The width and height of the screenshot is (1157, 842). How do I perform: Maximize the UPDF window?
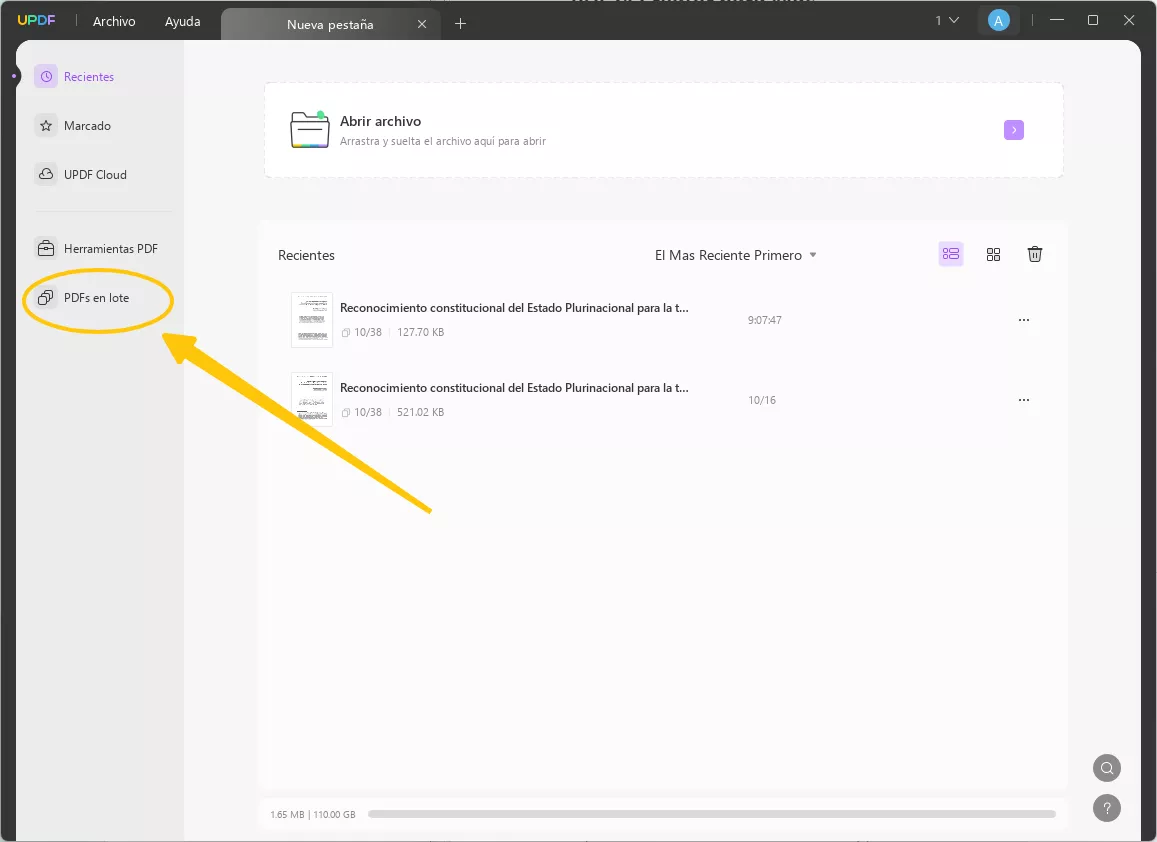[1093, 20]
